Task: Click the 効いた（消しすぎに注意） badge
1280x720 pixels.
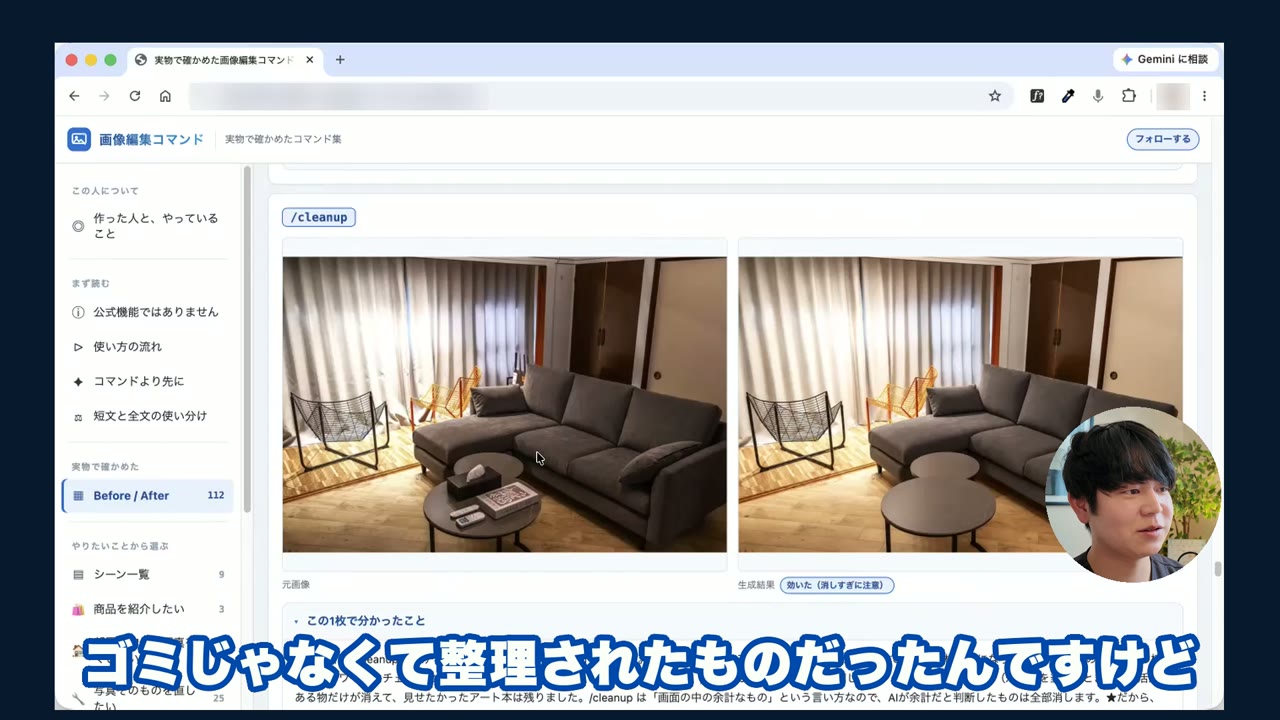Action: pos(837,585)
